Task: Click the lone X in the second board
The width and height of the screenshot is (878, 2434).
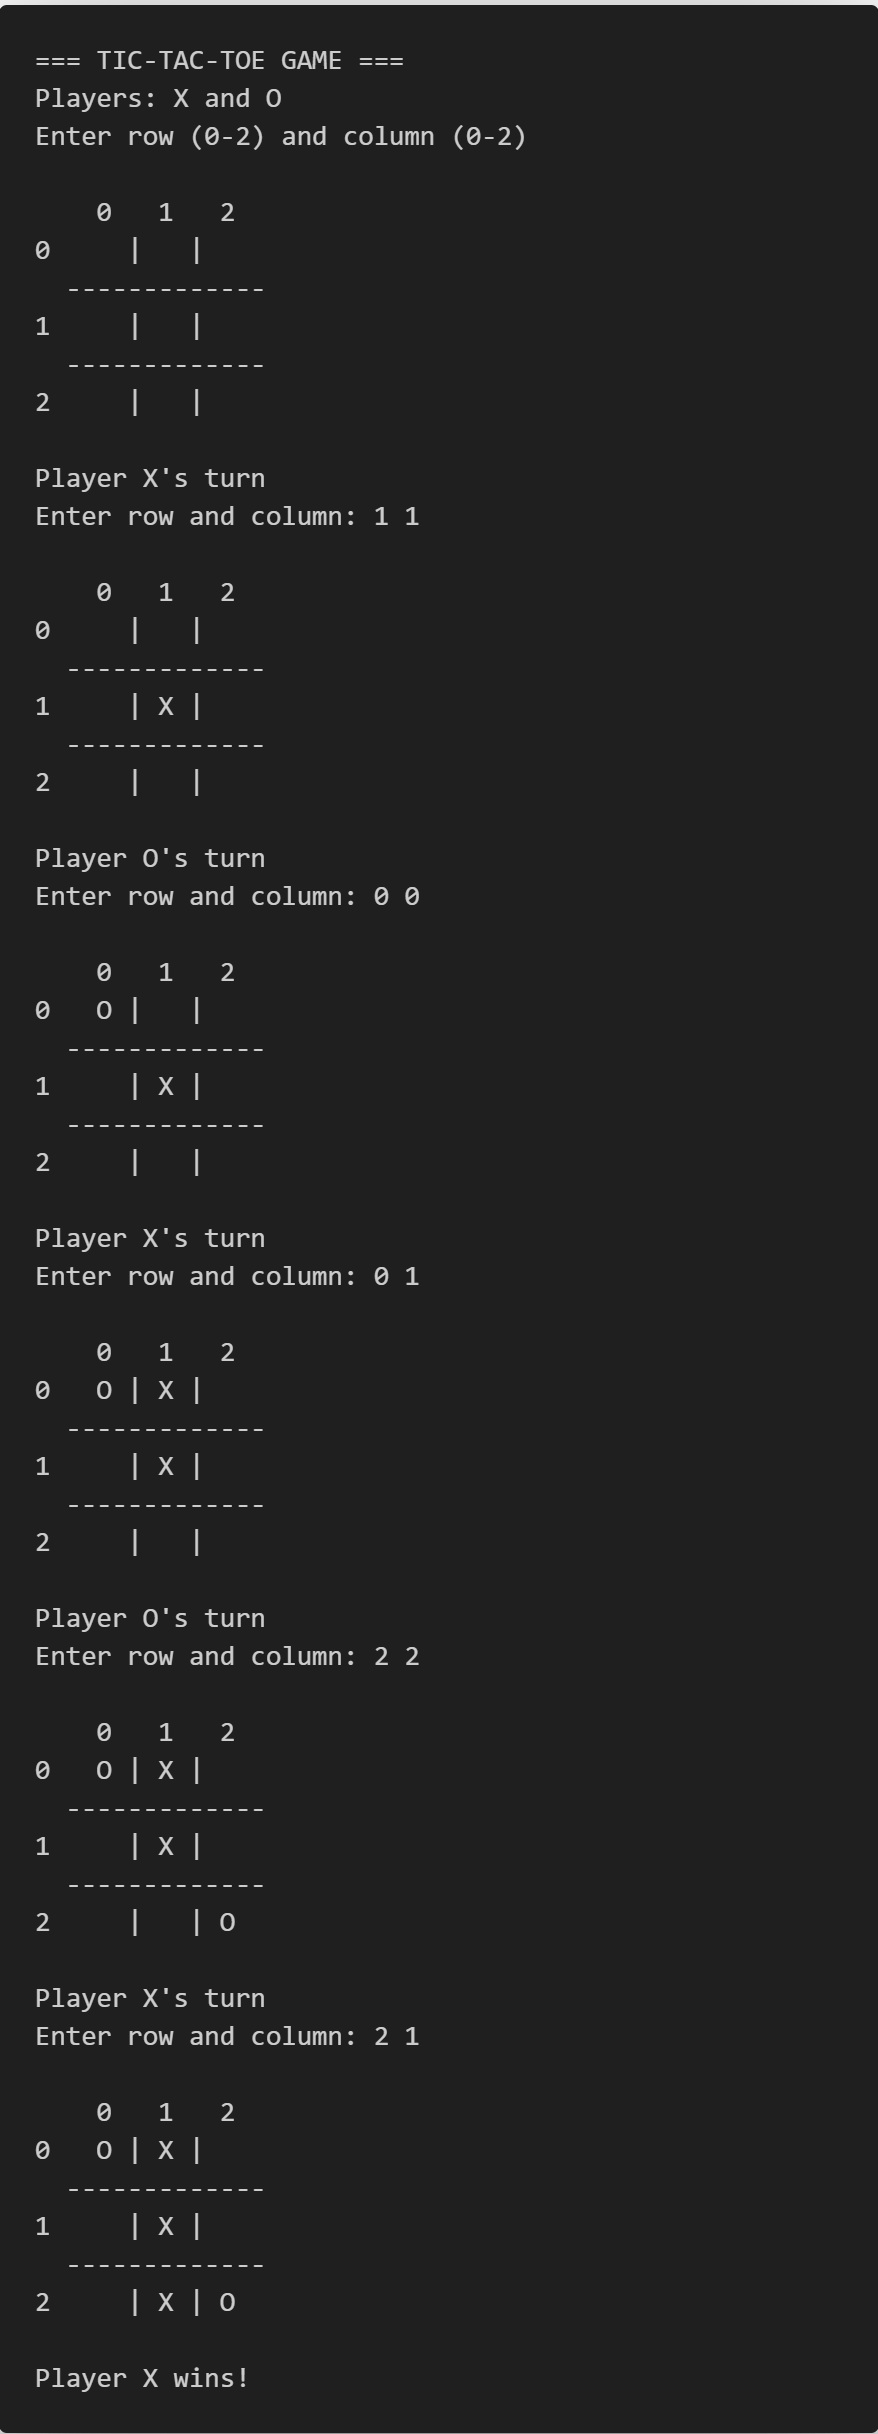Action: pos(166,707)
